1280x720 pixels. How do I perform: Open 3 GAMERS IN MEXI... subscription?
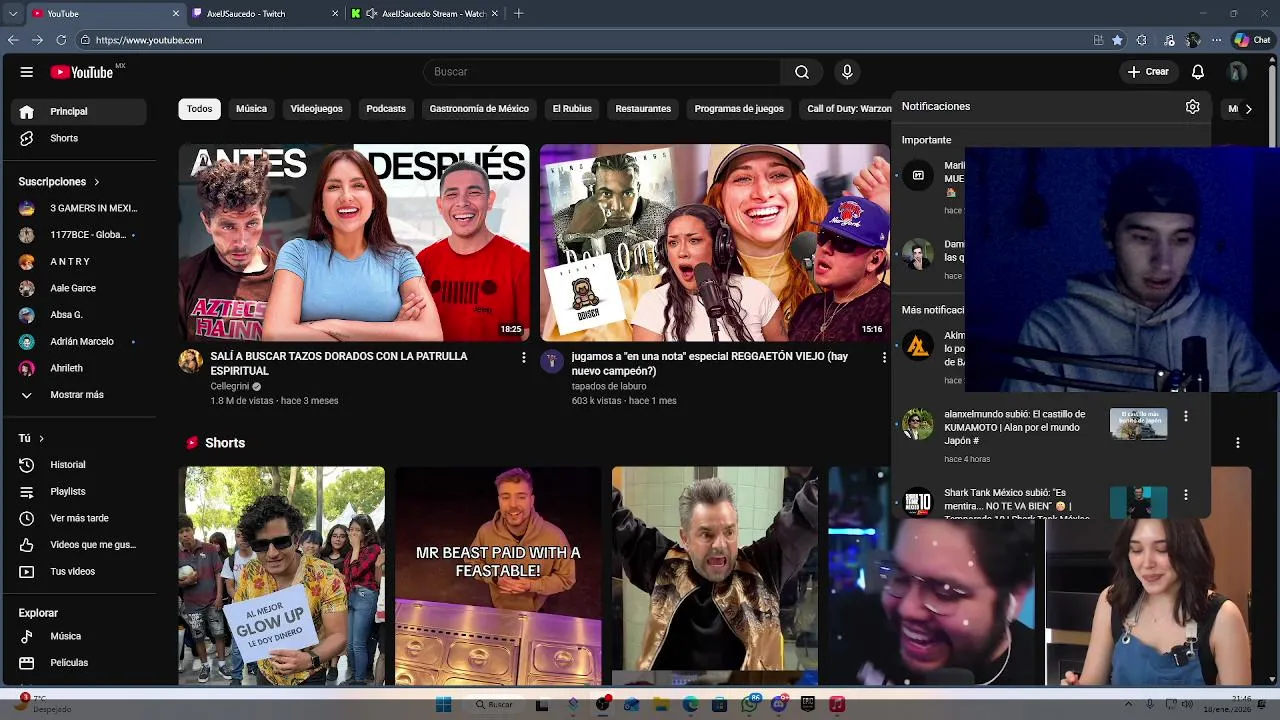(80, 208)
